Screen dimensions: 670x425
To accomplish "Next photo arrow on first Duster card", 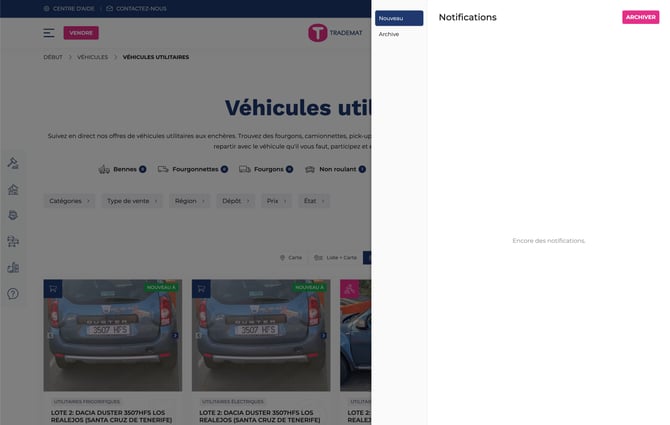I will pos(175,336).
